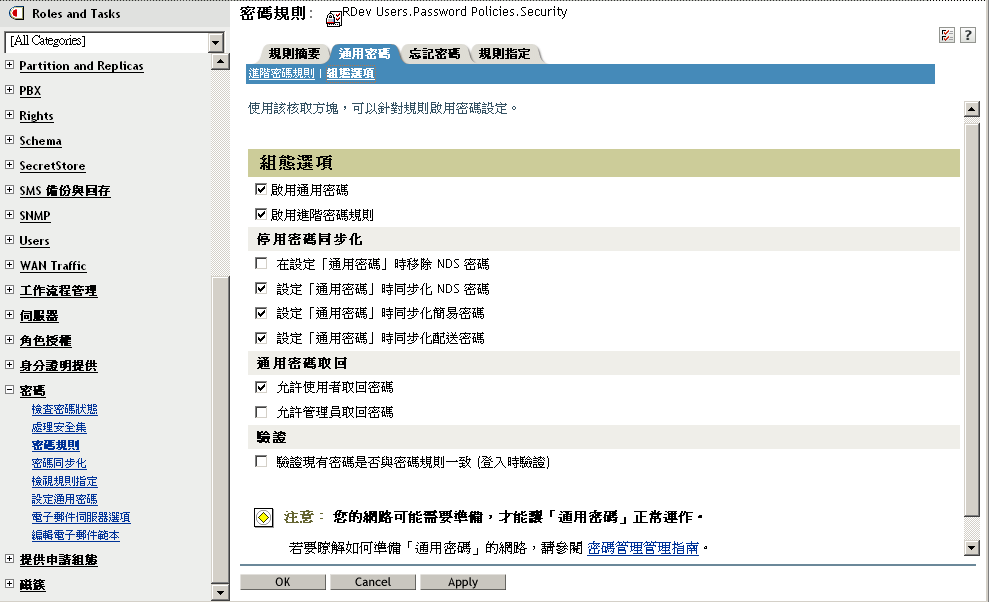Toggle 啟用進階密碼規則 checkbox

[x=260, y=215]
